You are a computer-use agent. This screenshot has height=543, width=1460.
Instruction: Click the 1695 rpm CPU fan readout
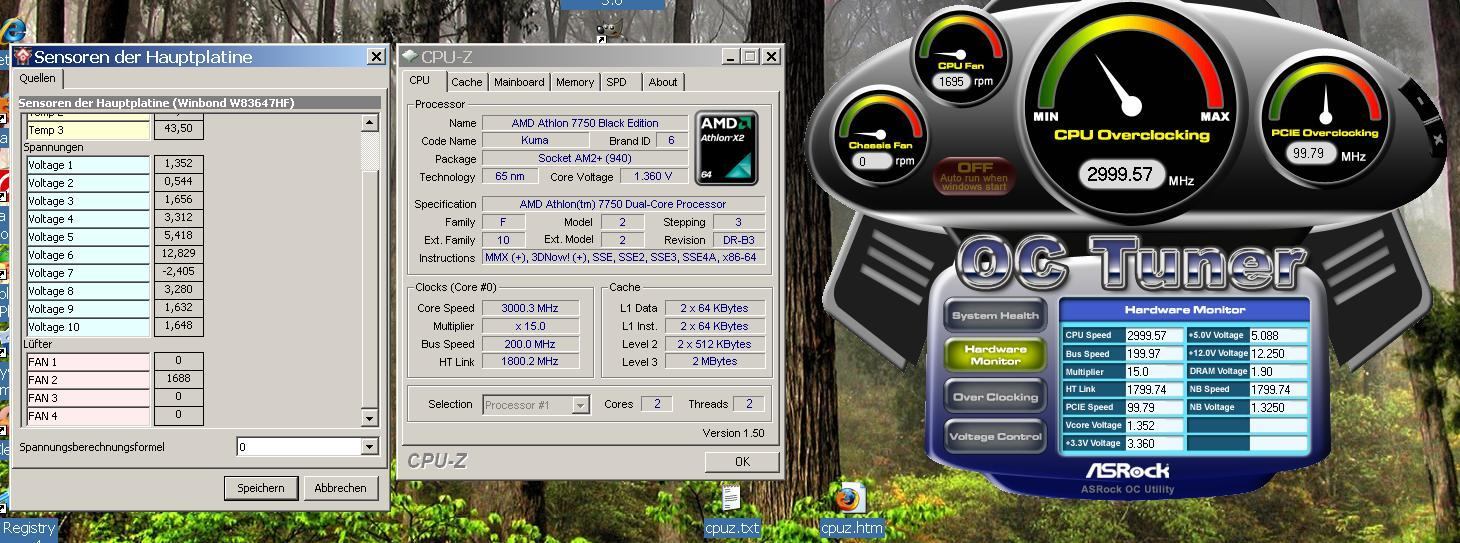(x=953, y=81)
